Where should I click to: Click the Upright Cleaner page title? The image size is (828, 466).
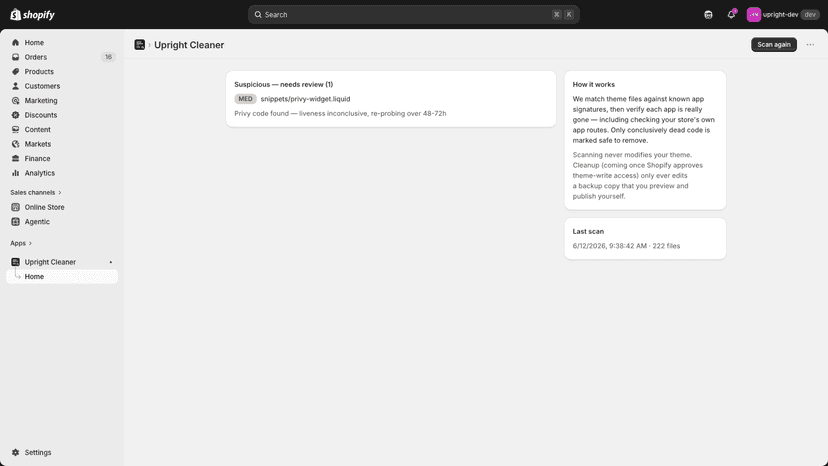coord(189,45)
